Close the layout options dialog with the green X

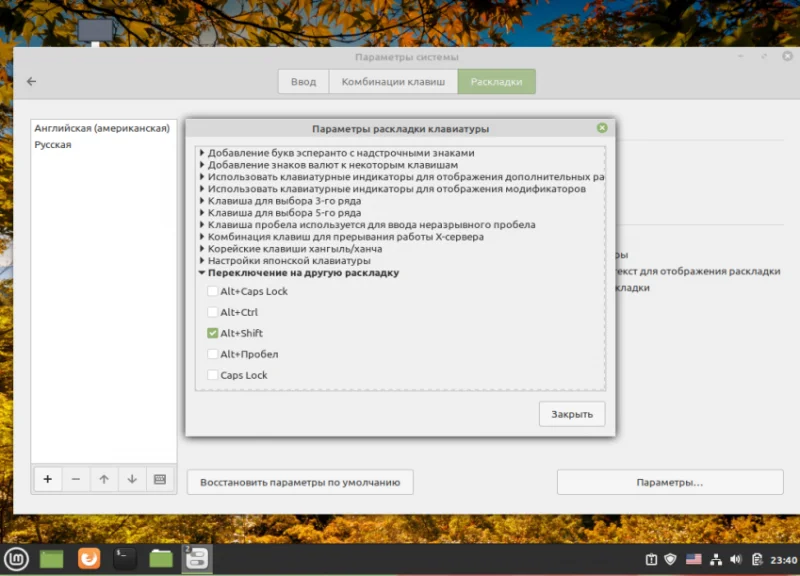pos(602,128)
